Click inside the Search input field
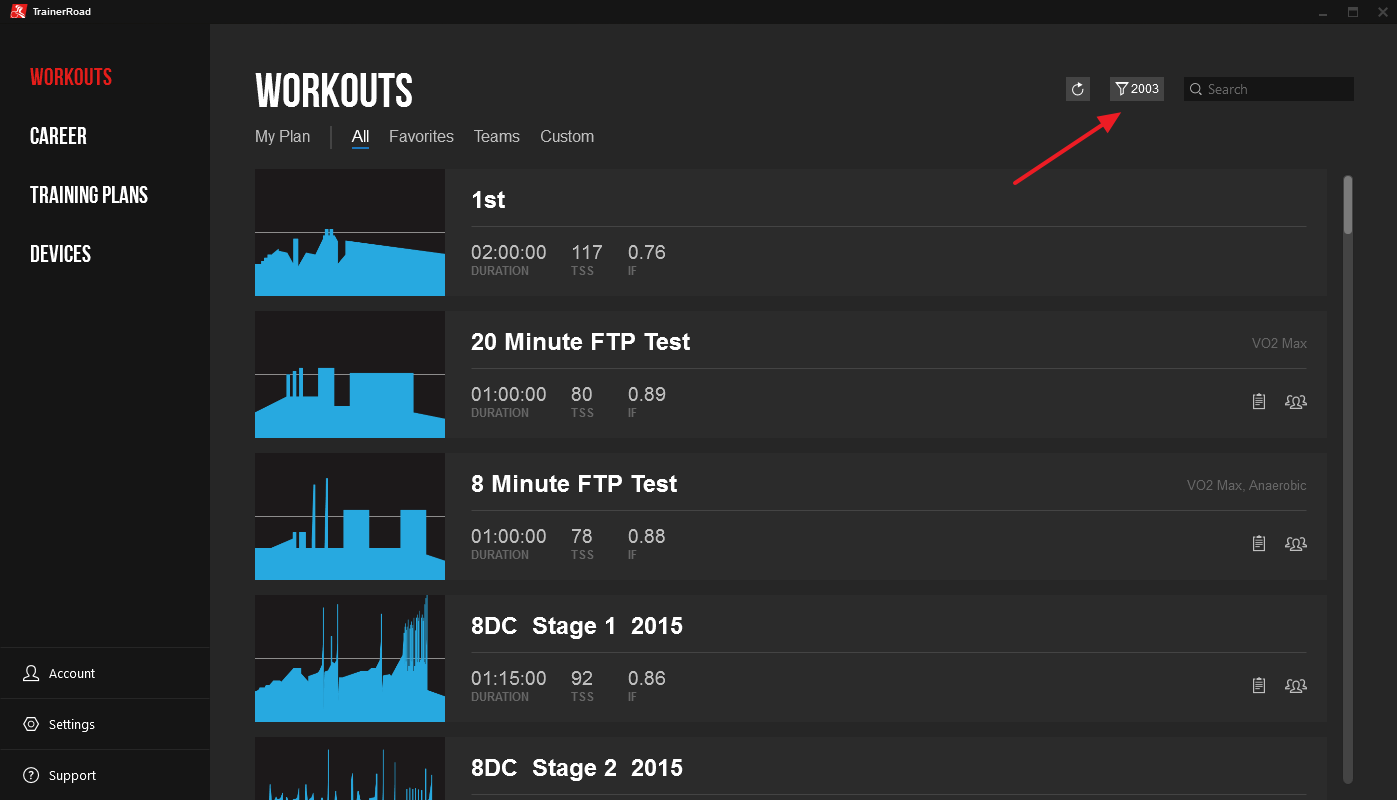Screen dimensions: 1397x800 (1270, 89)
